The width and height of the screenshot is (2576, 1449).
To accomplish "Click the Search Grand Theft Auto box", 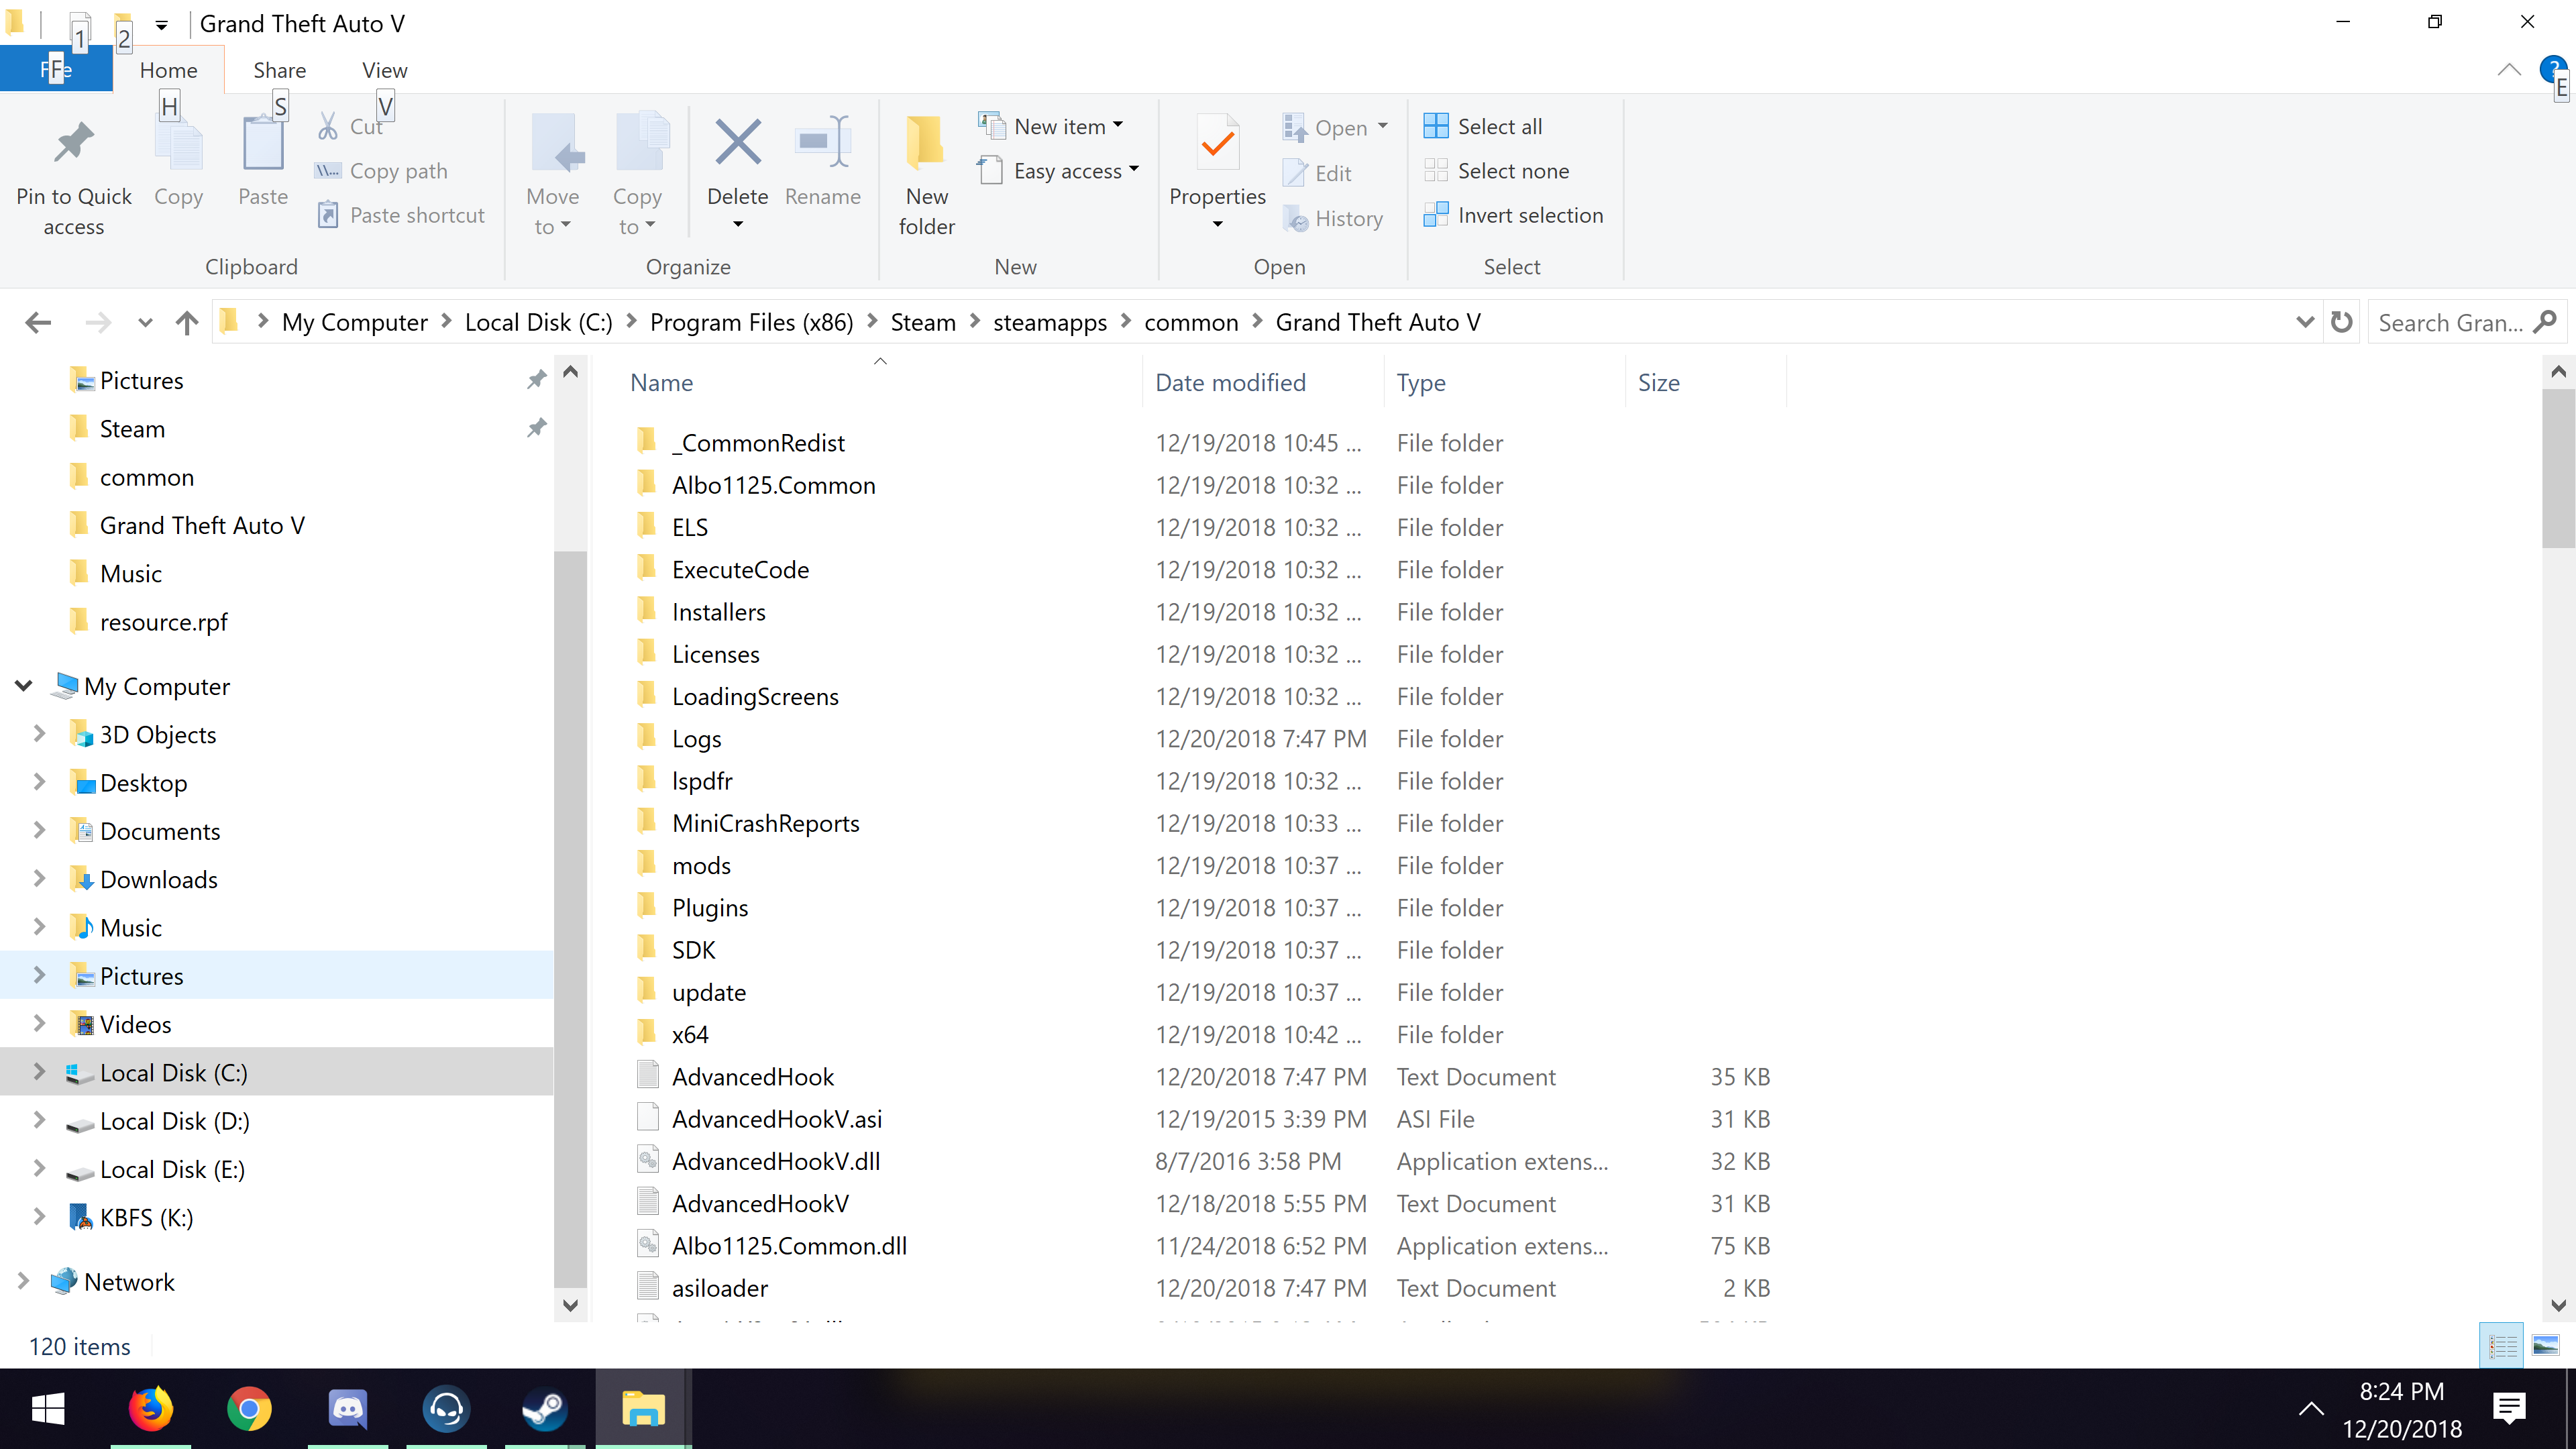I will click(2450, 323).
